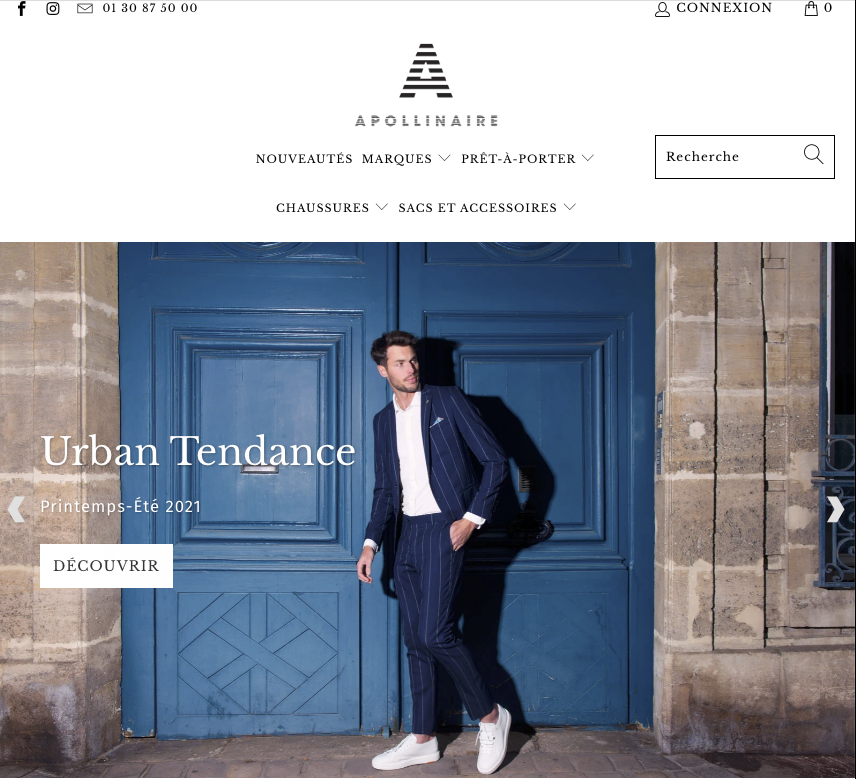Expand Sacs et Accessoires dropdown
This screenshot has width=856, height=779.
click(487, 207)
